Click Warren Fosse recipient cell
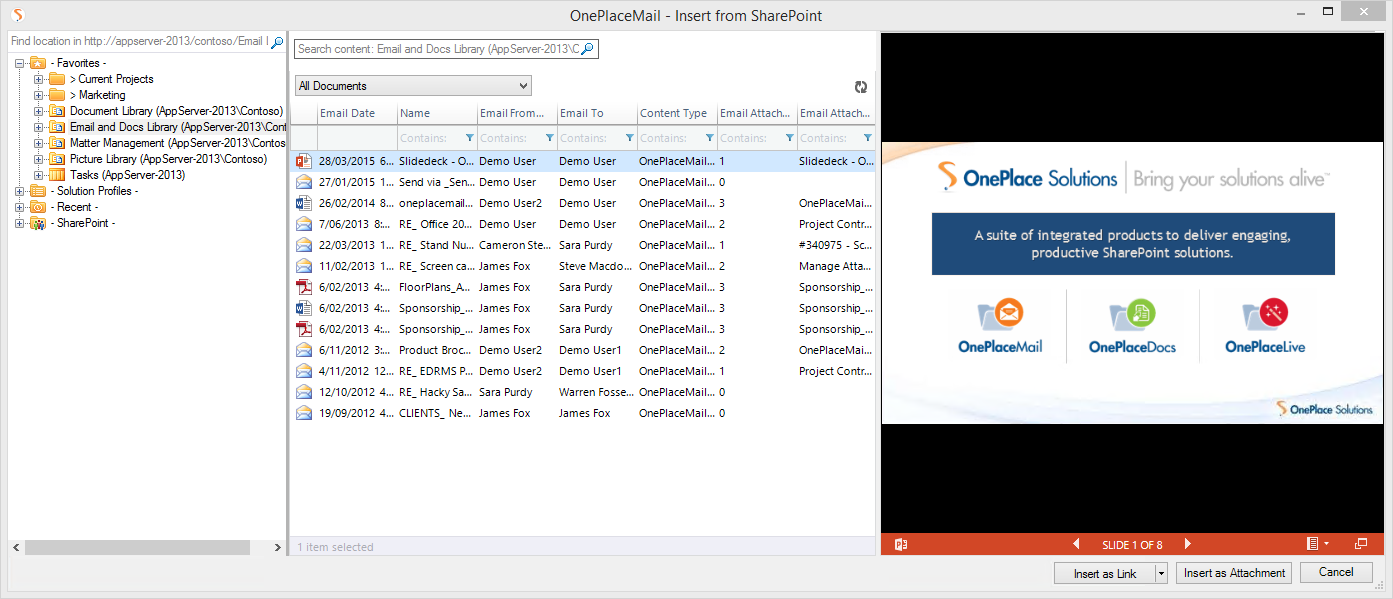This screenshot has height=599, width=1393. (x=596, y=392)
